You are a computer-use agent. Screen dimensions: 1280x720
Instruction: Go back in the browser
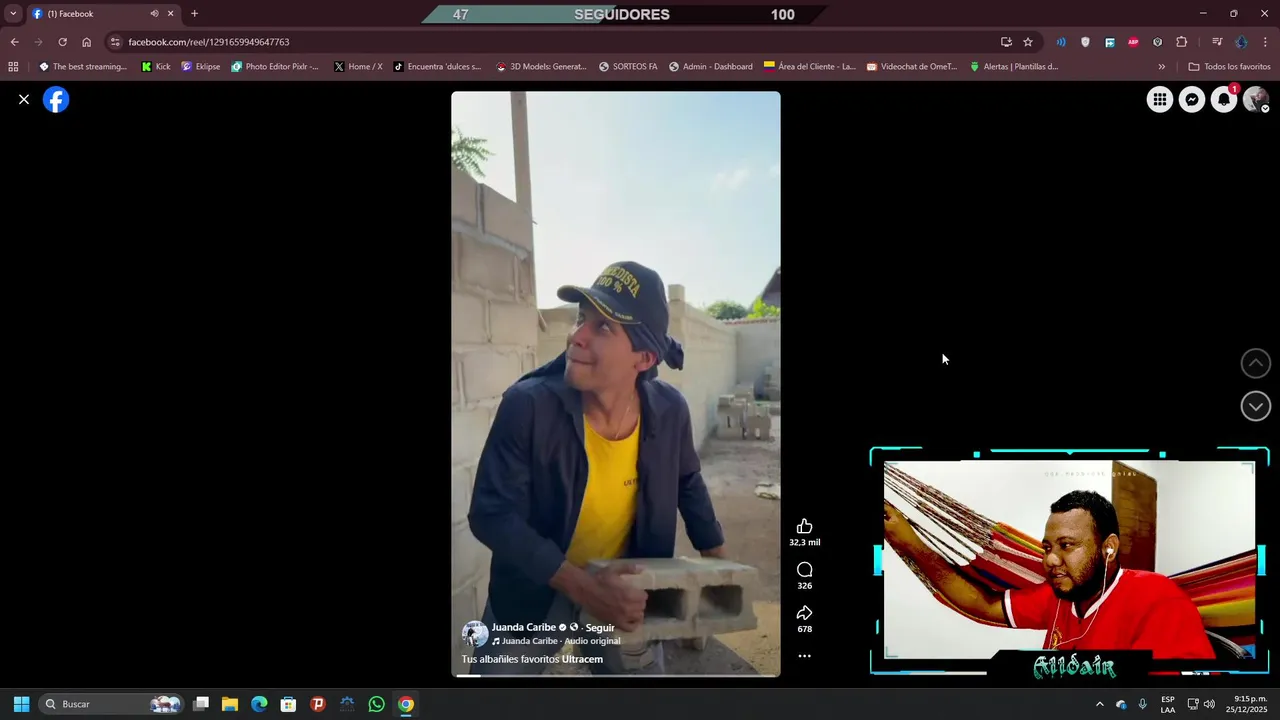coord(14,42)
